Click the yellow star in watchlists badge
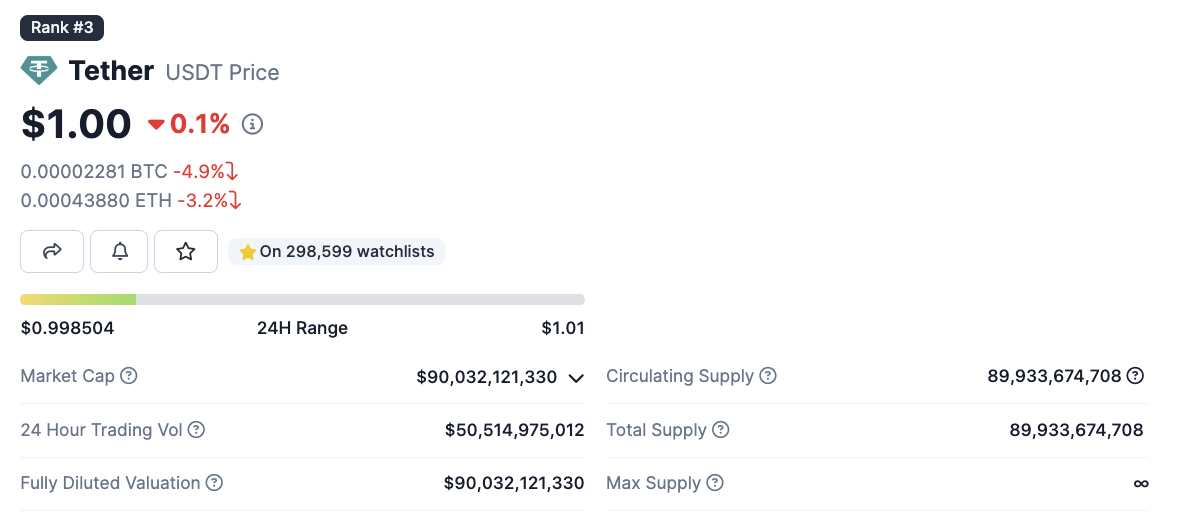The image size is (1178, 532). [x=248, y=252]
